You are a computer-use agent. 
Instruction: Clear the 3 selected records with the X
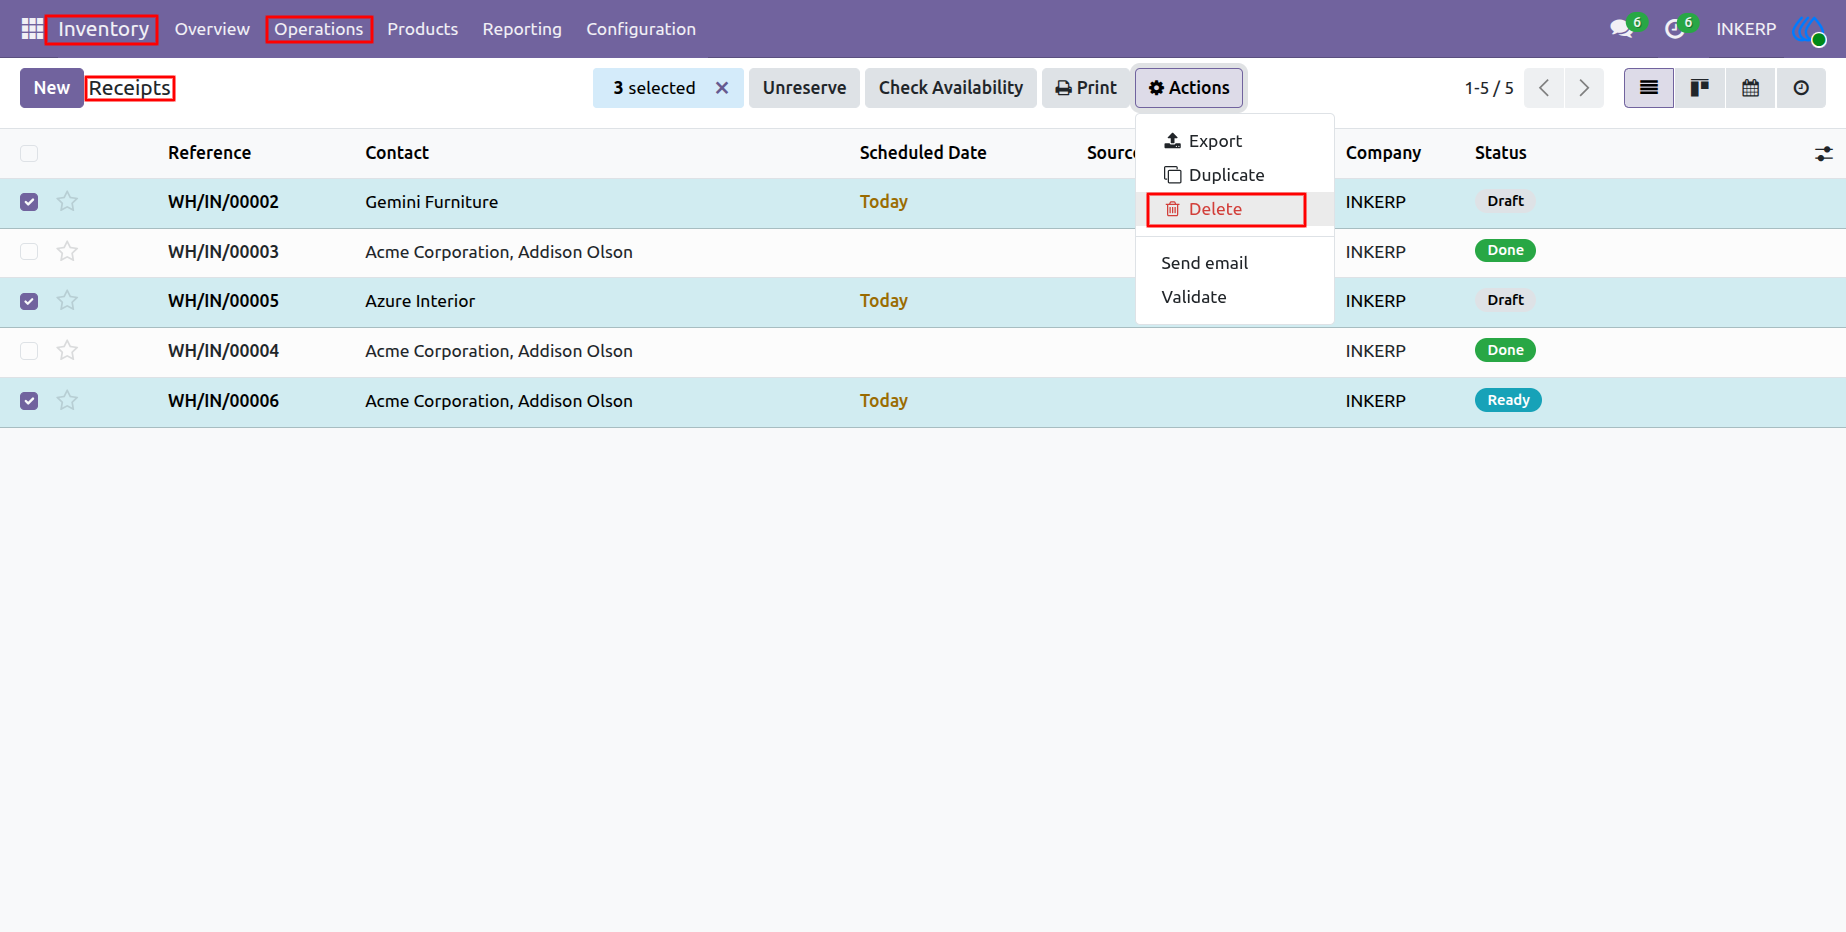(722, 88)
